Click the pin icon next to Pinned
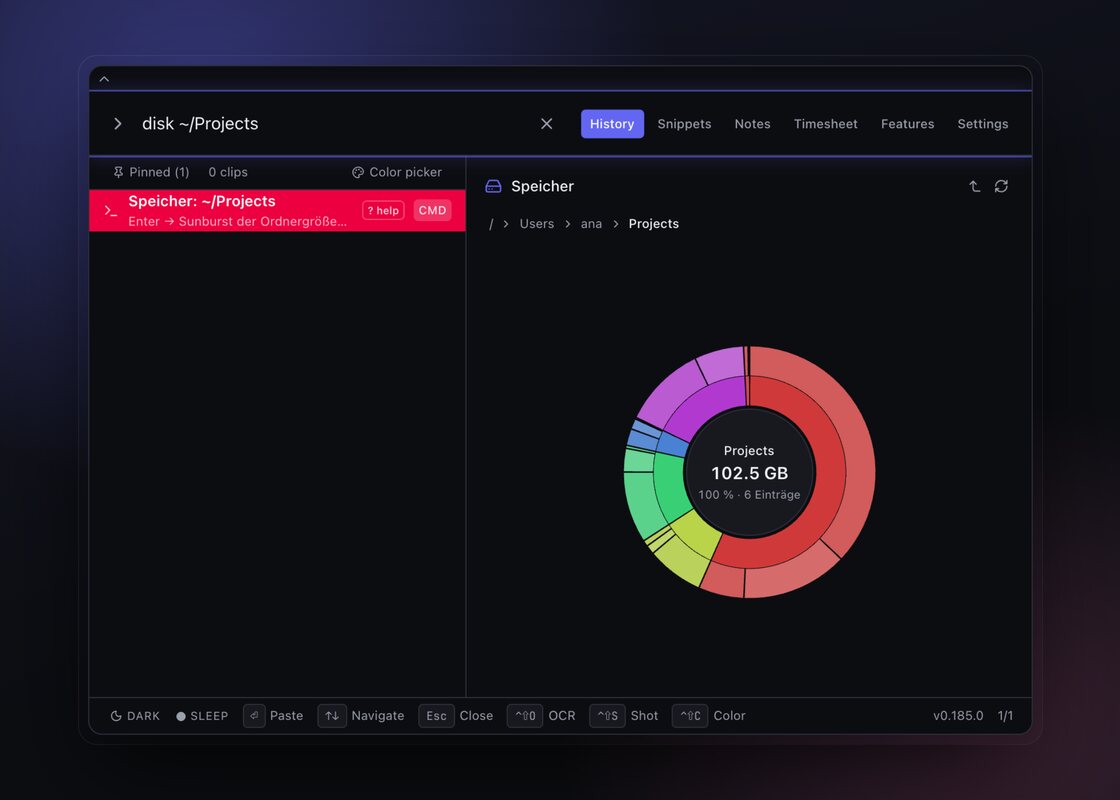 tap(119, 172)
